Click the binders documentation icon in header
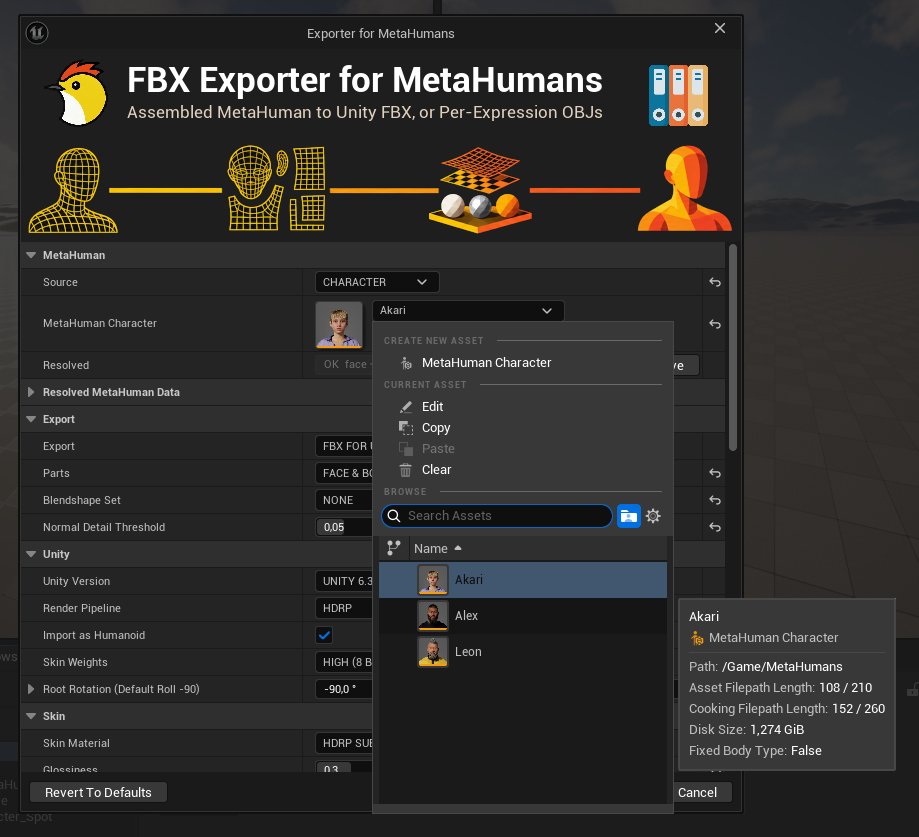 678,96
